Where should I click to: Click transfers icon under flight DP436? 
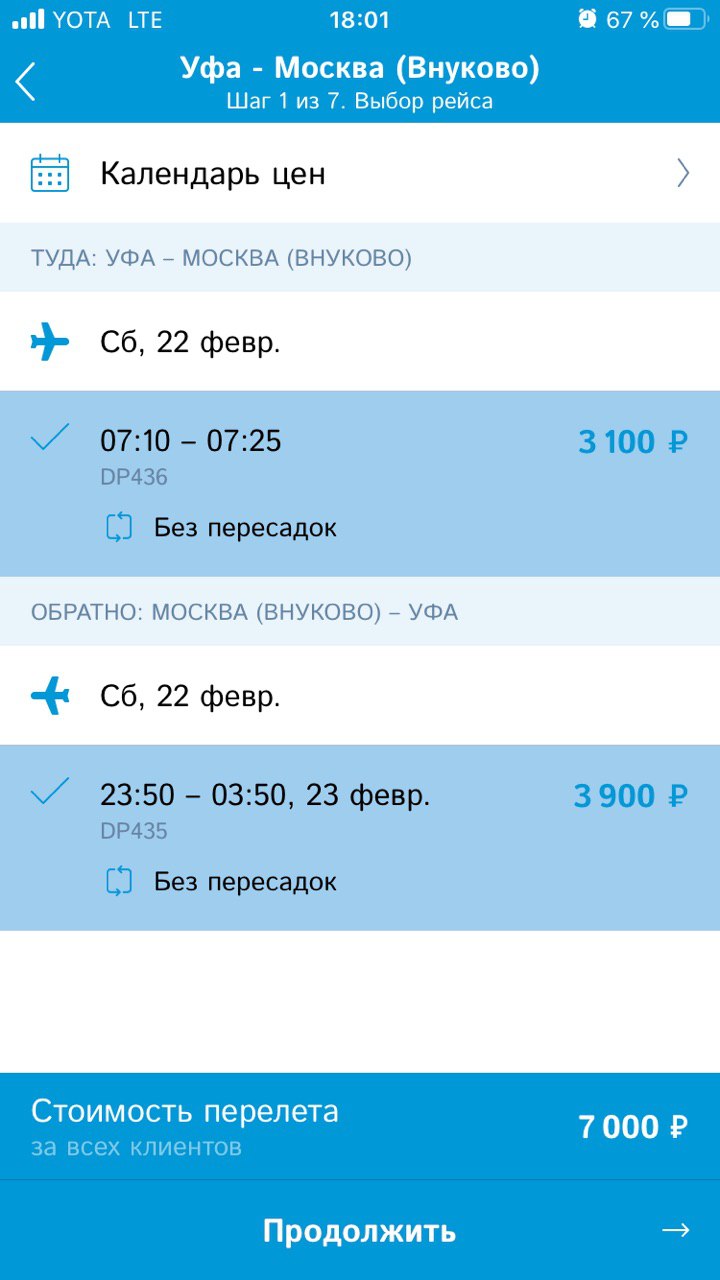119,527
